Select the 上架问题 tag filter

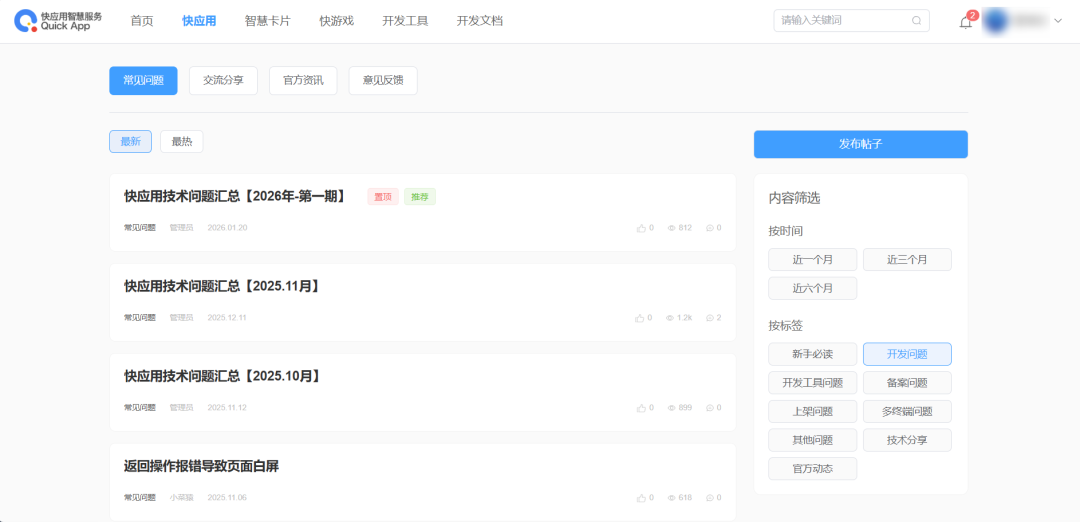click(813, 411)
